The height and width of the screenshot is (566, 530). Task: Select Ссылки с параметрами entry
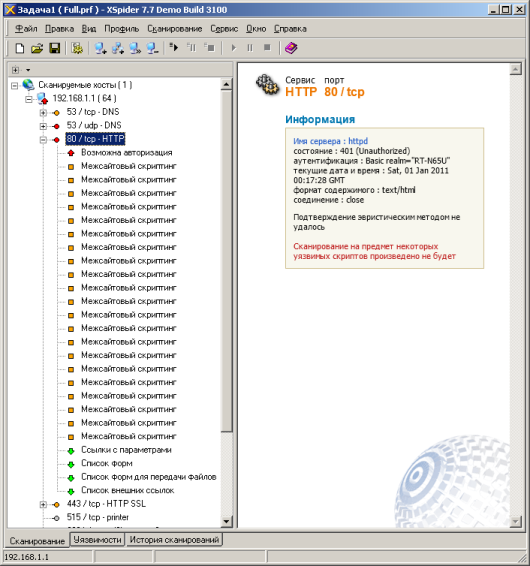(126, 450)
